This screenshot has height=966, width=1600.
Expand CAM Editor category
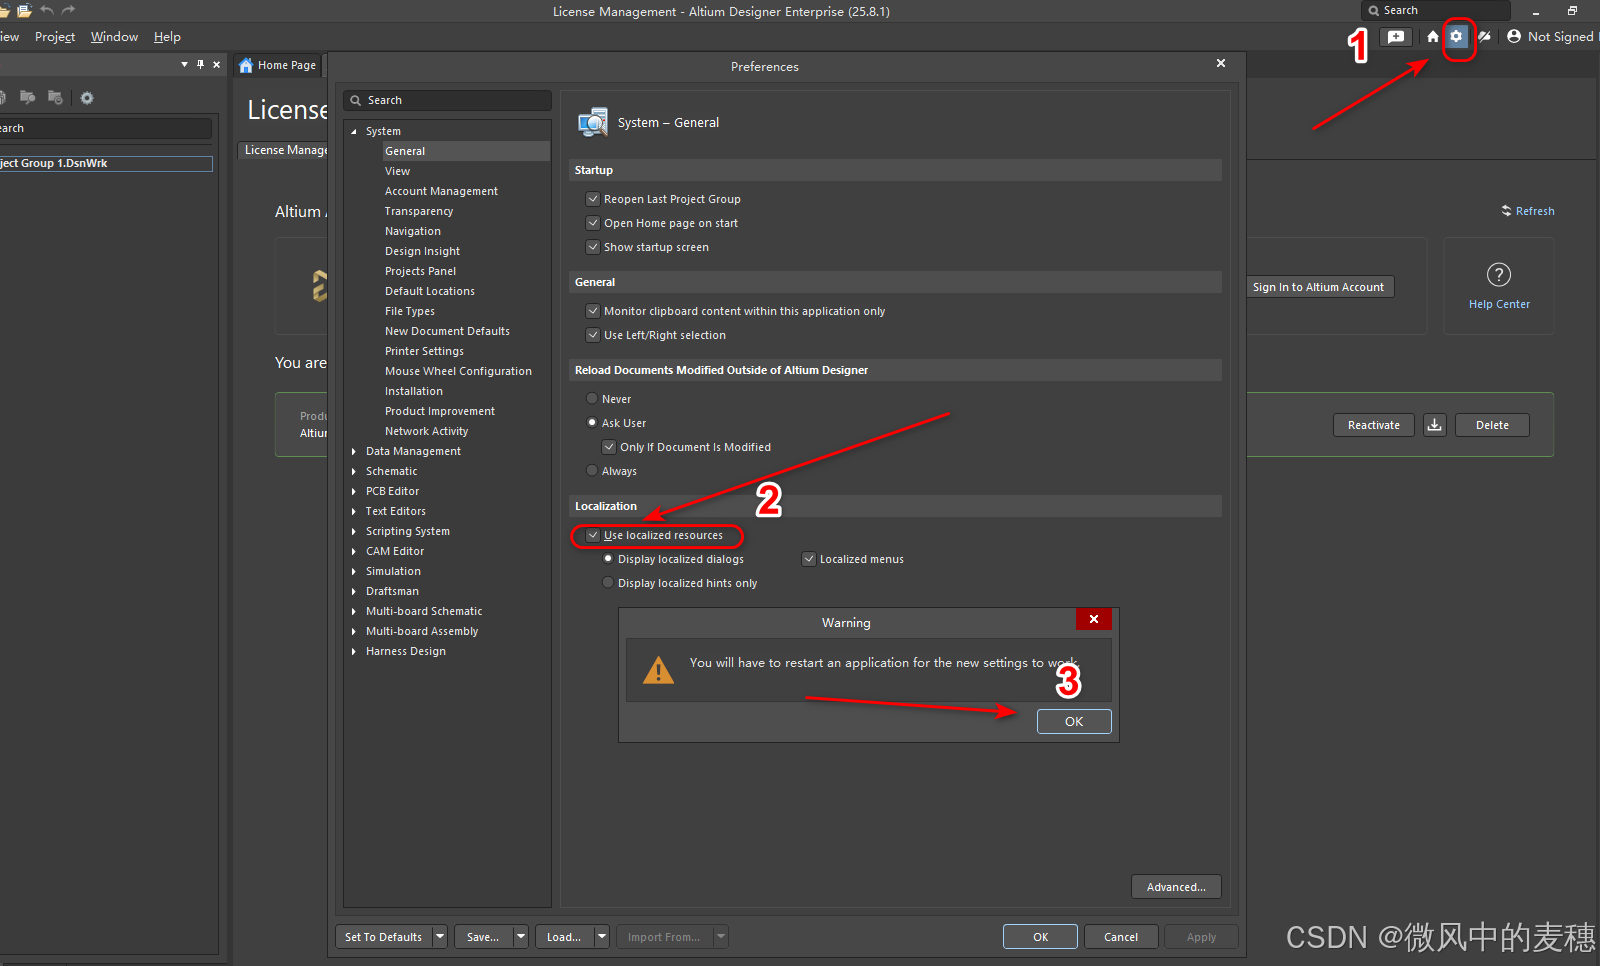pos(353,551)
